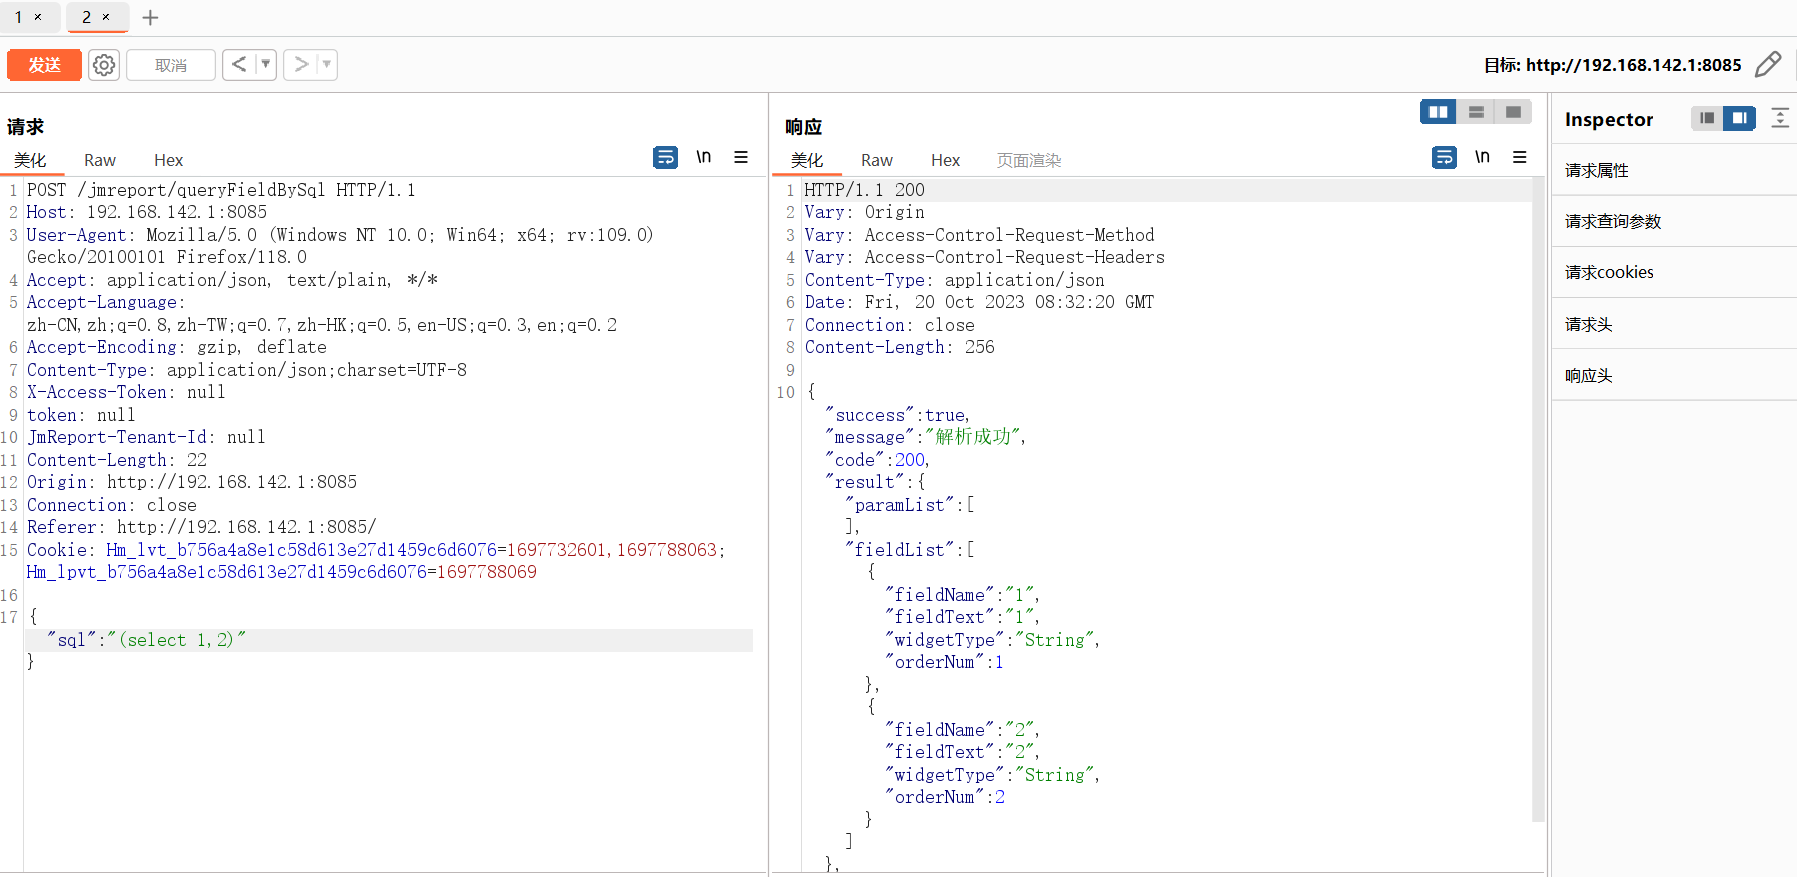The width and height of the screenshot is (1797, 877).
Task: Toggle non-printable chars in request panel
Action: (x=704, y=157)
